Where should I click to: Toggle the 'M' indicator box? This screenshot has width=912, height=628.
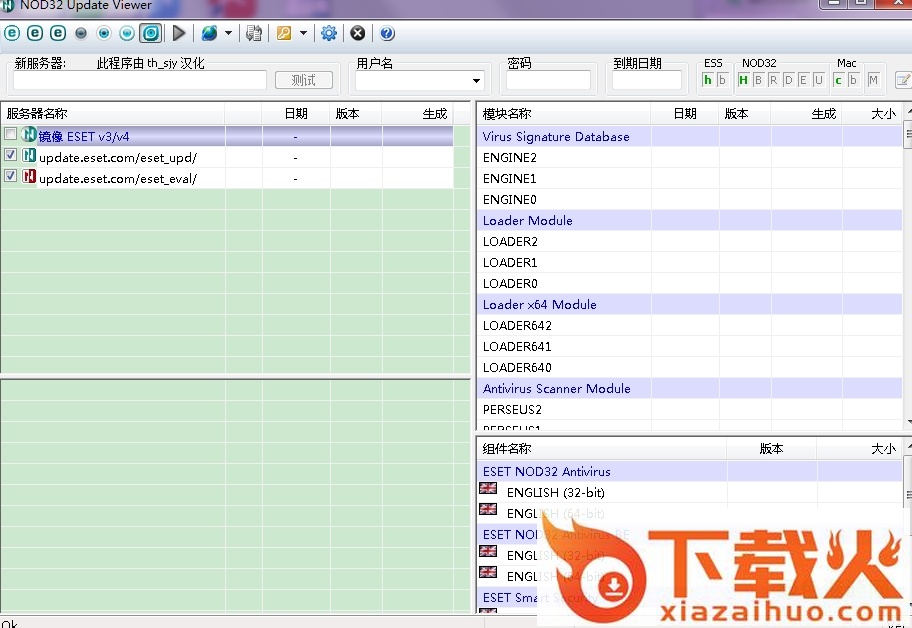click(x=873, y=80)
